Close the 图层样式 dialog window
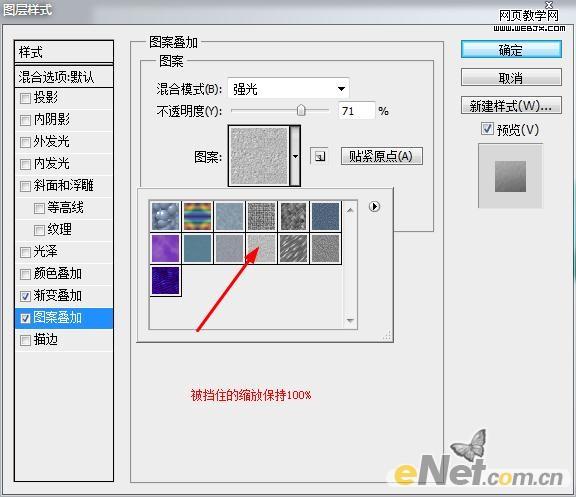Viewport: 576px width, 497px height. pyautogui.click(x=549, y=4)
